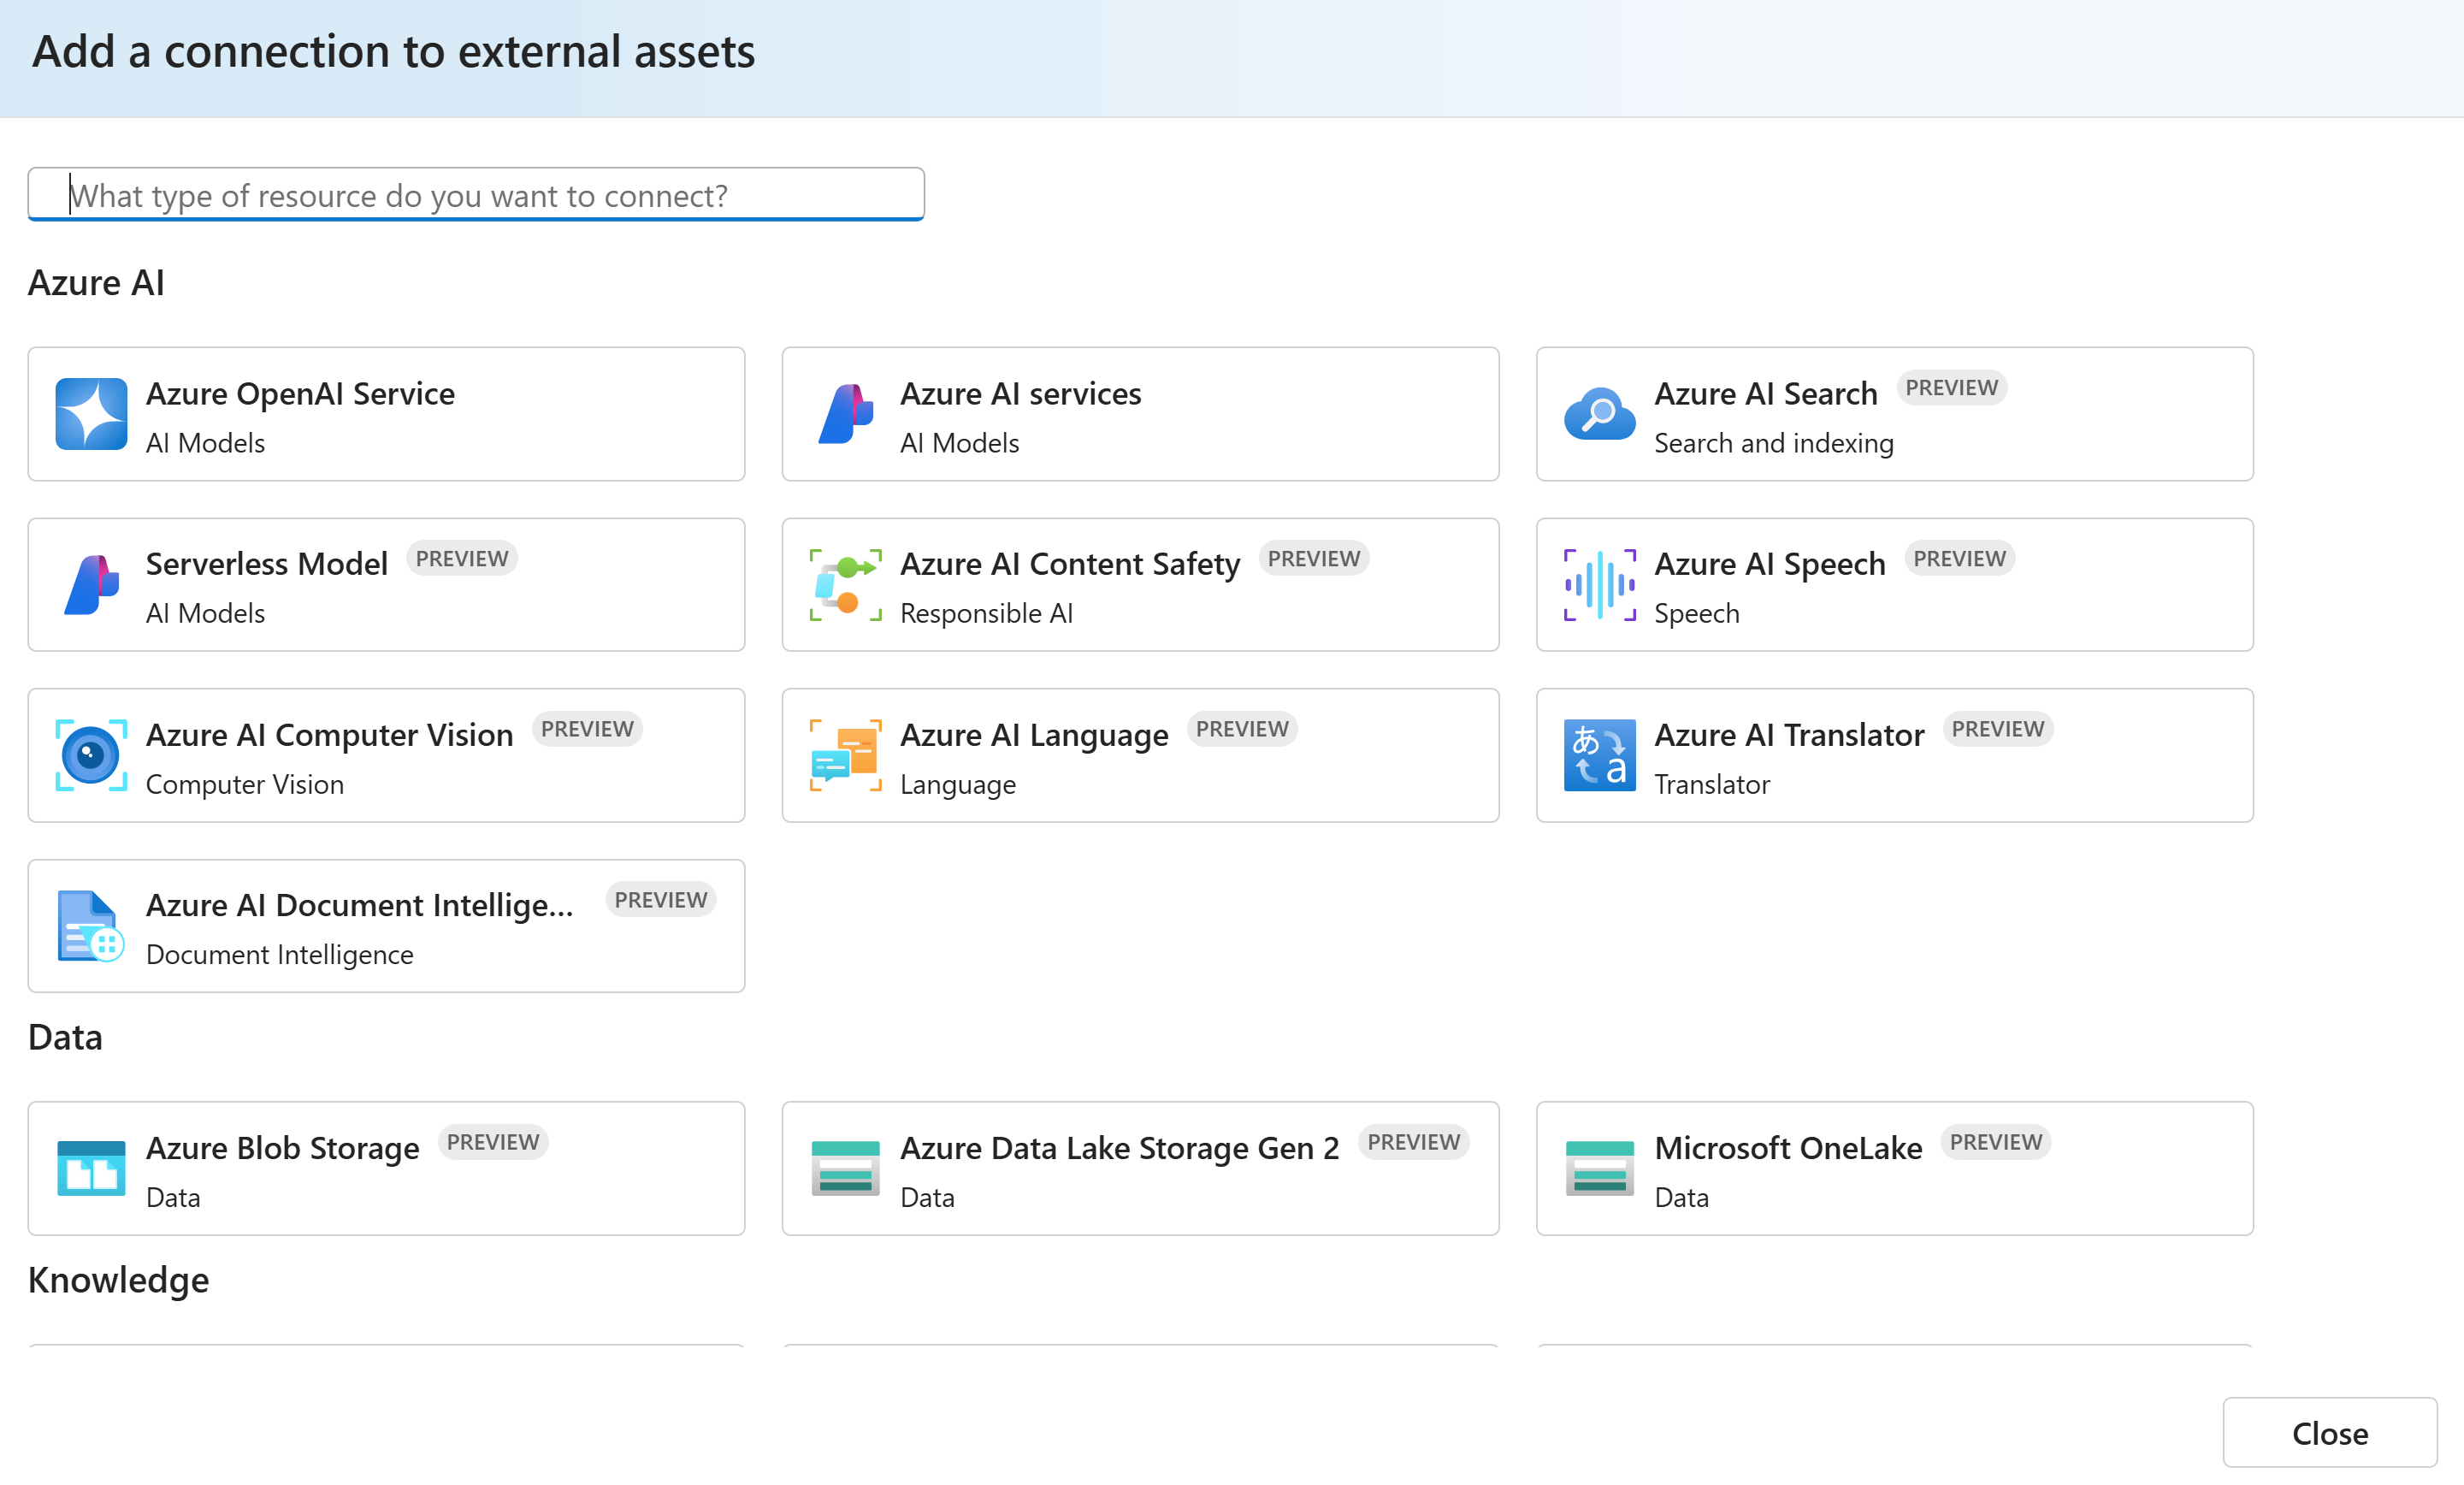Click the PREVIEW badge beside Document Intelligence
This screenshot has height=1485, width=2464.
coord(660,900)
